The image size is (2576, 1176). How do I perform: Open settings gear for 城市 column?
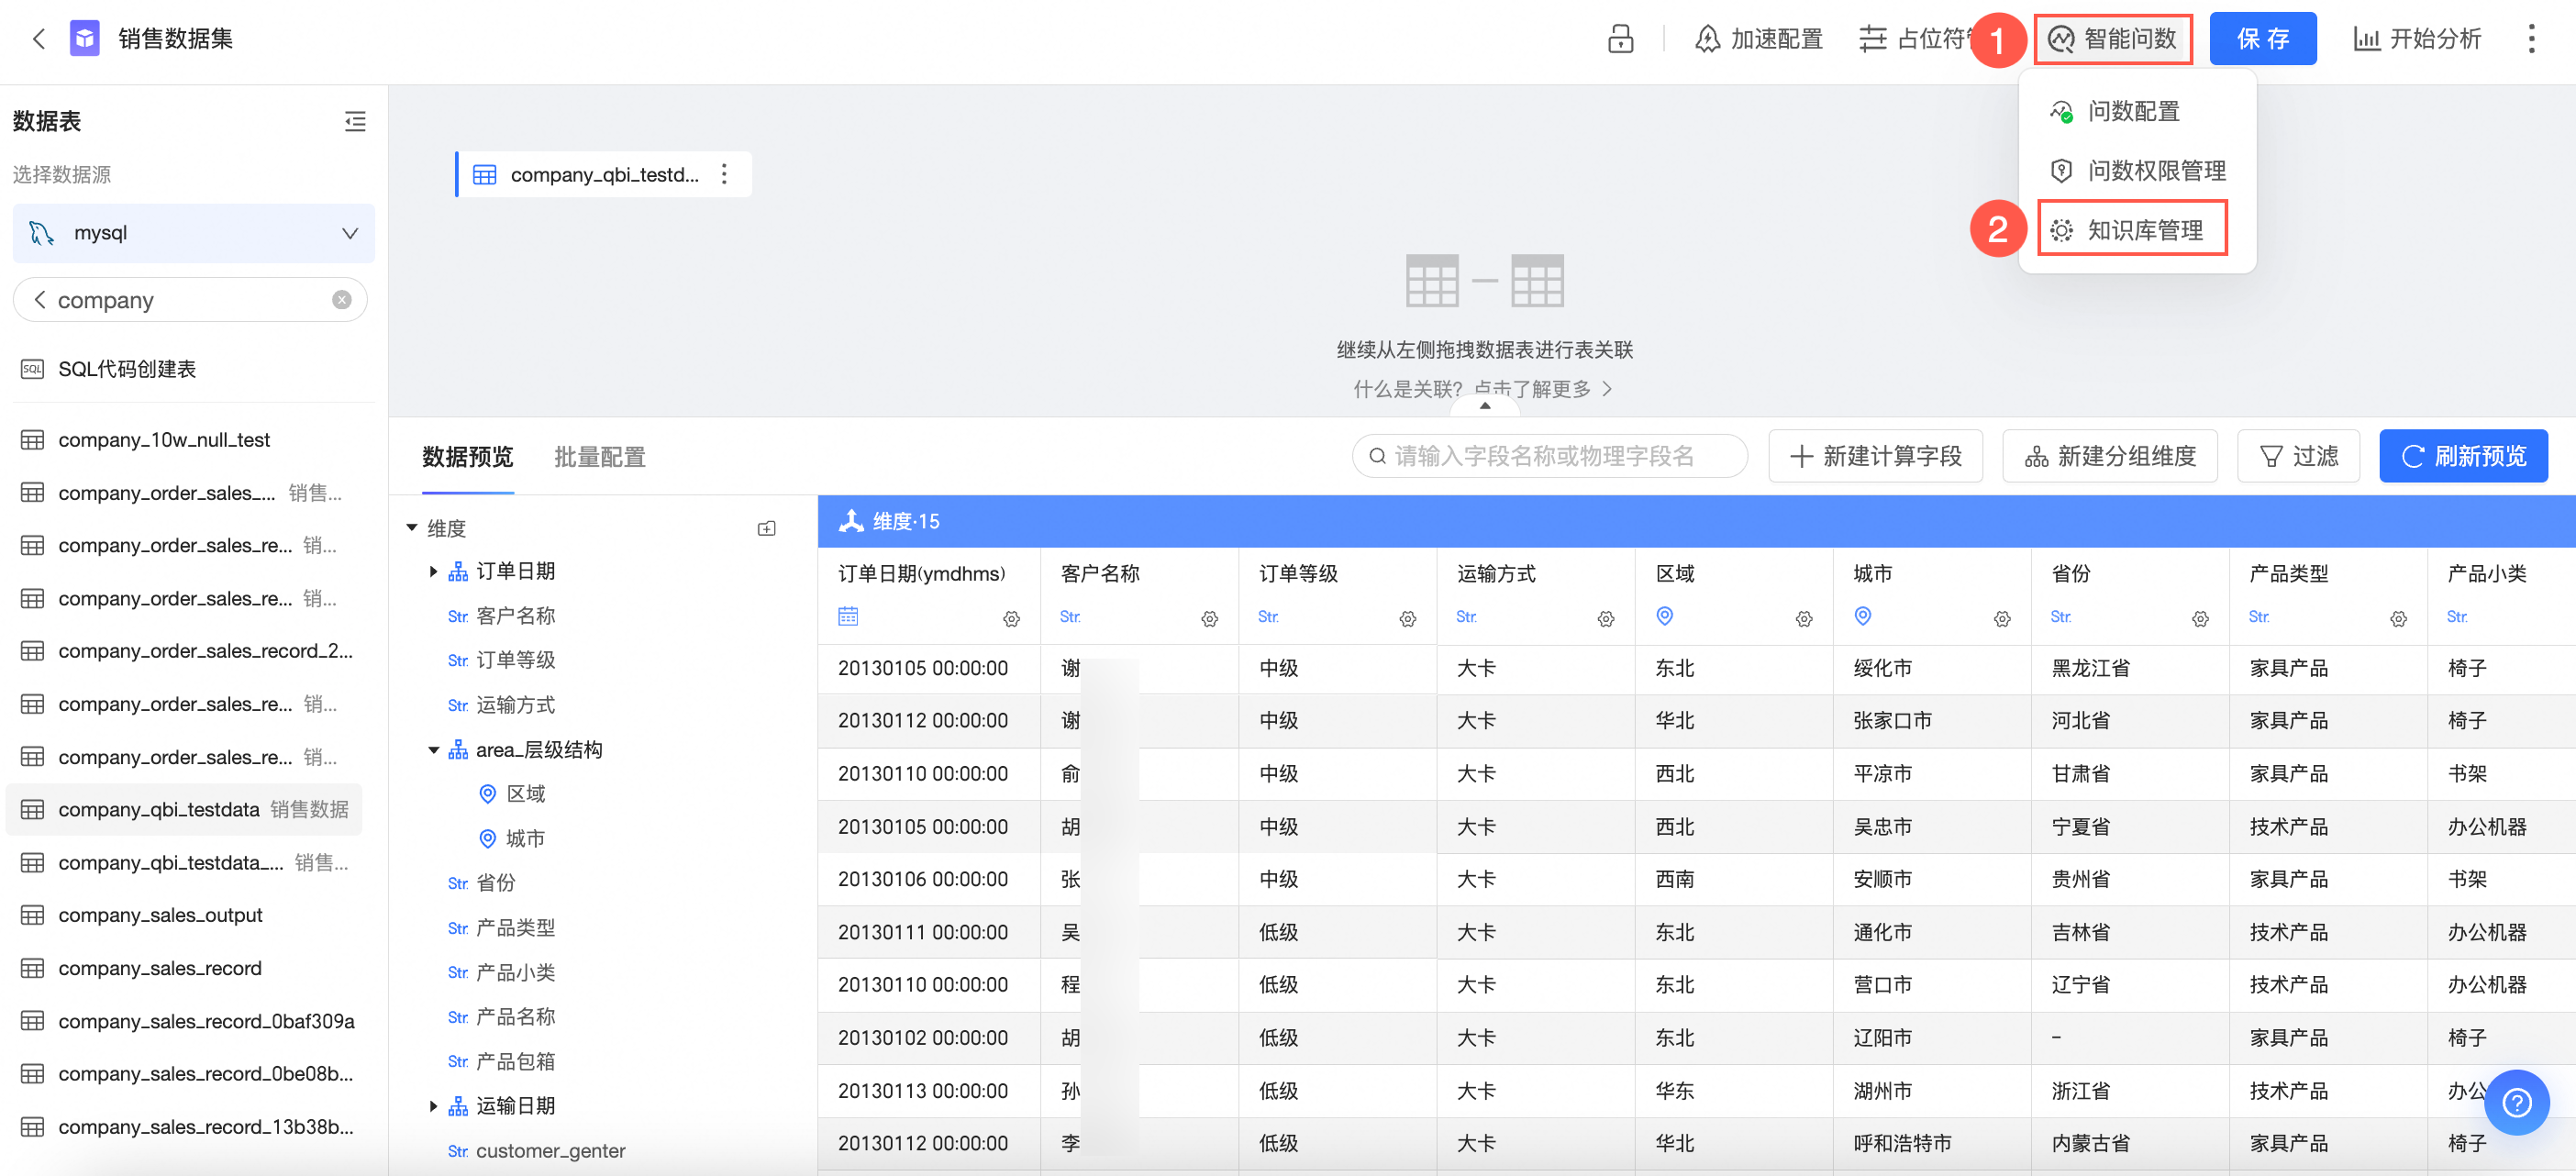tap(2001, 619)
